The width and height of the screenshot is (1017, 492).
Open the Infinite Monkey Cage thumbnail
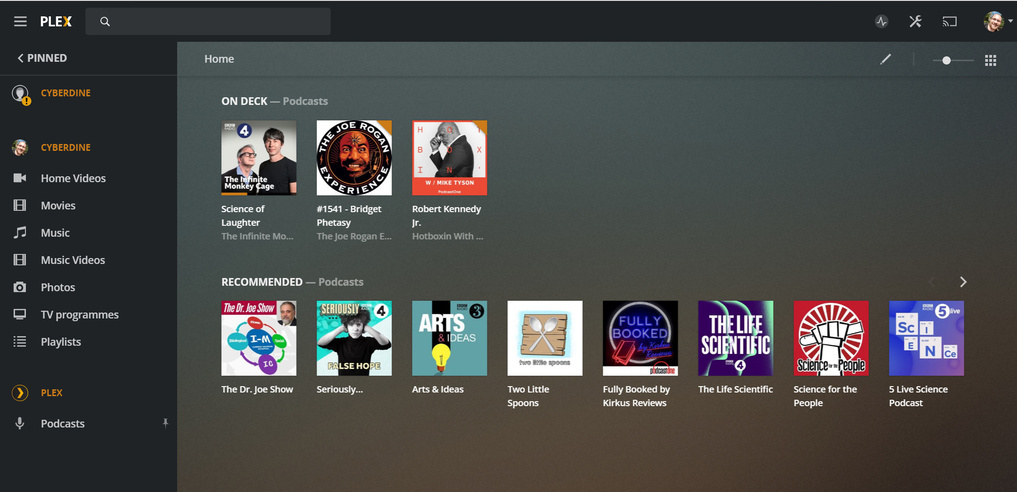259,158
